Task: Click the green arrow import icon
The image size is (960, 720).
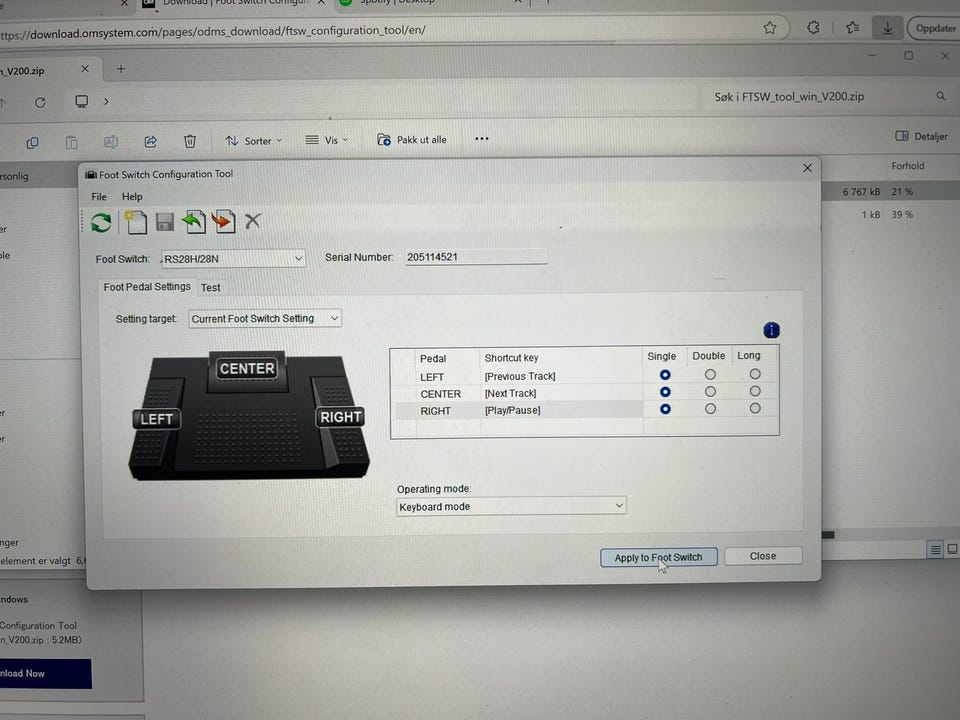Action: pyautogui.click(x=193, y=222)
